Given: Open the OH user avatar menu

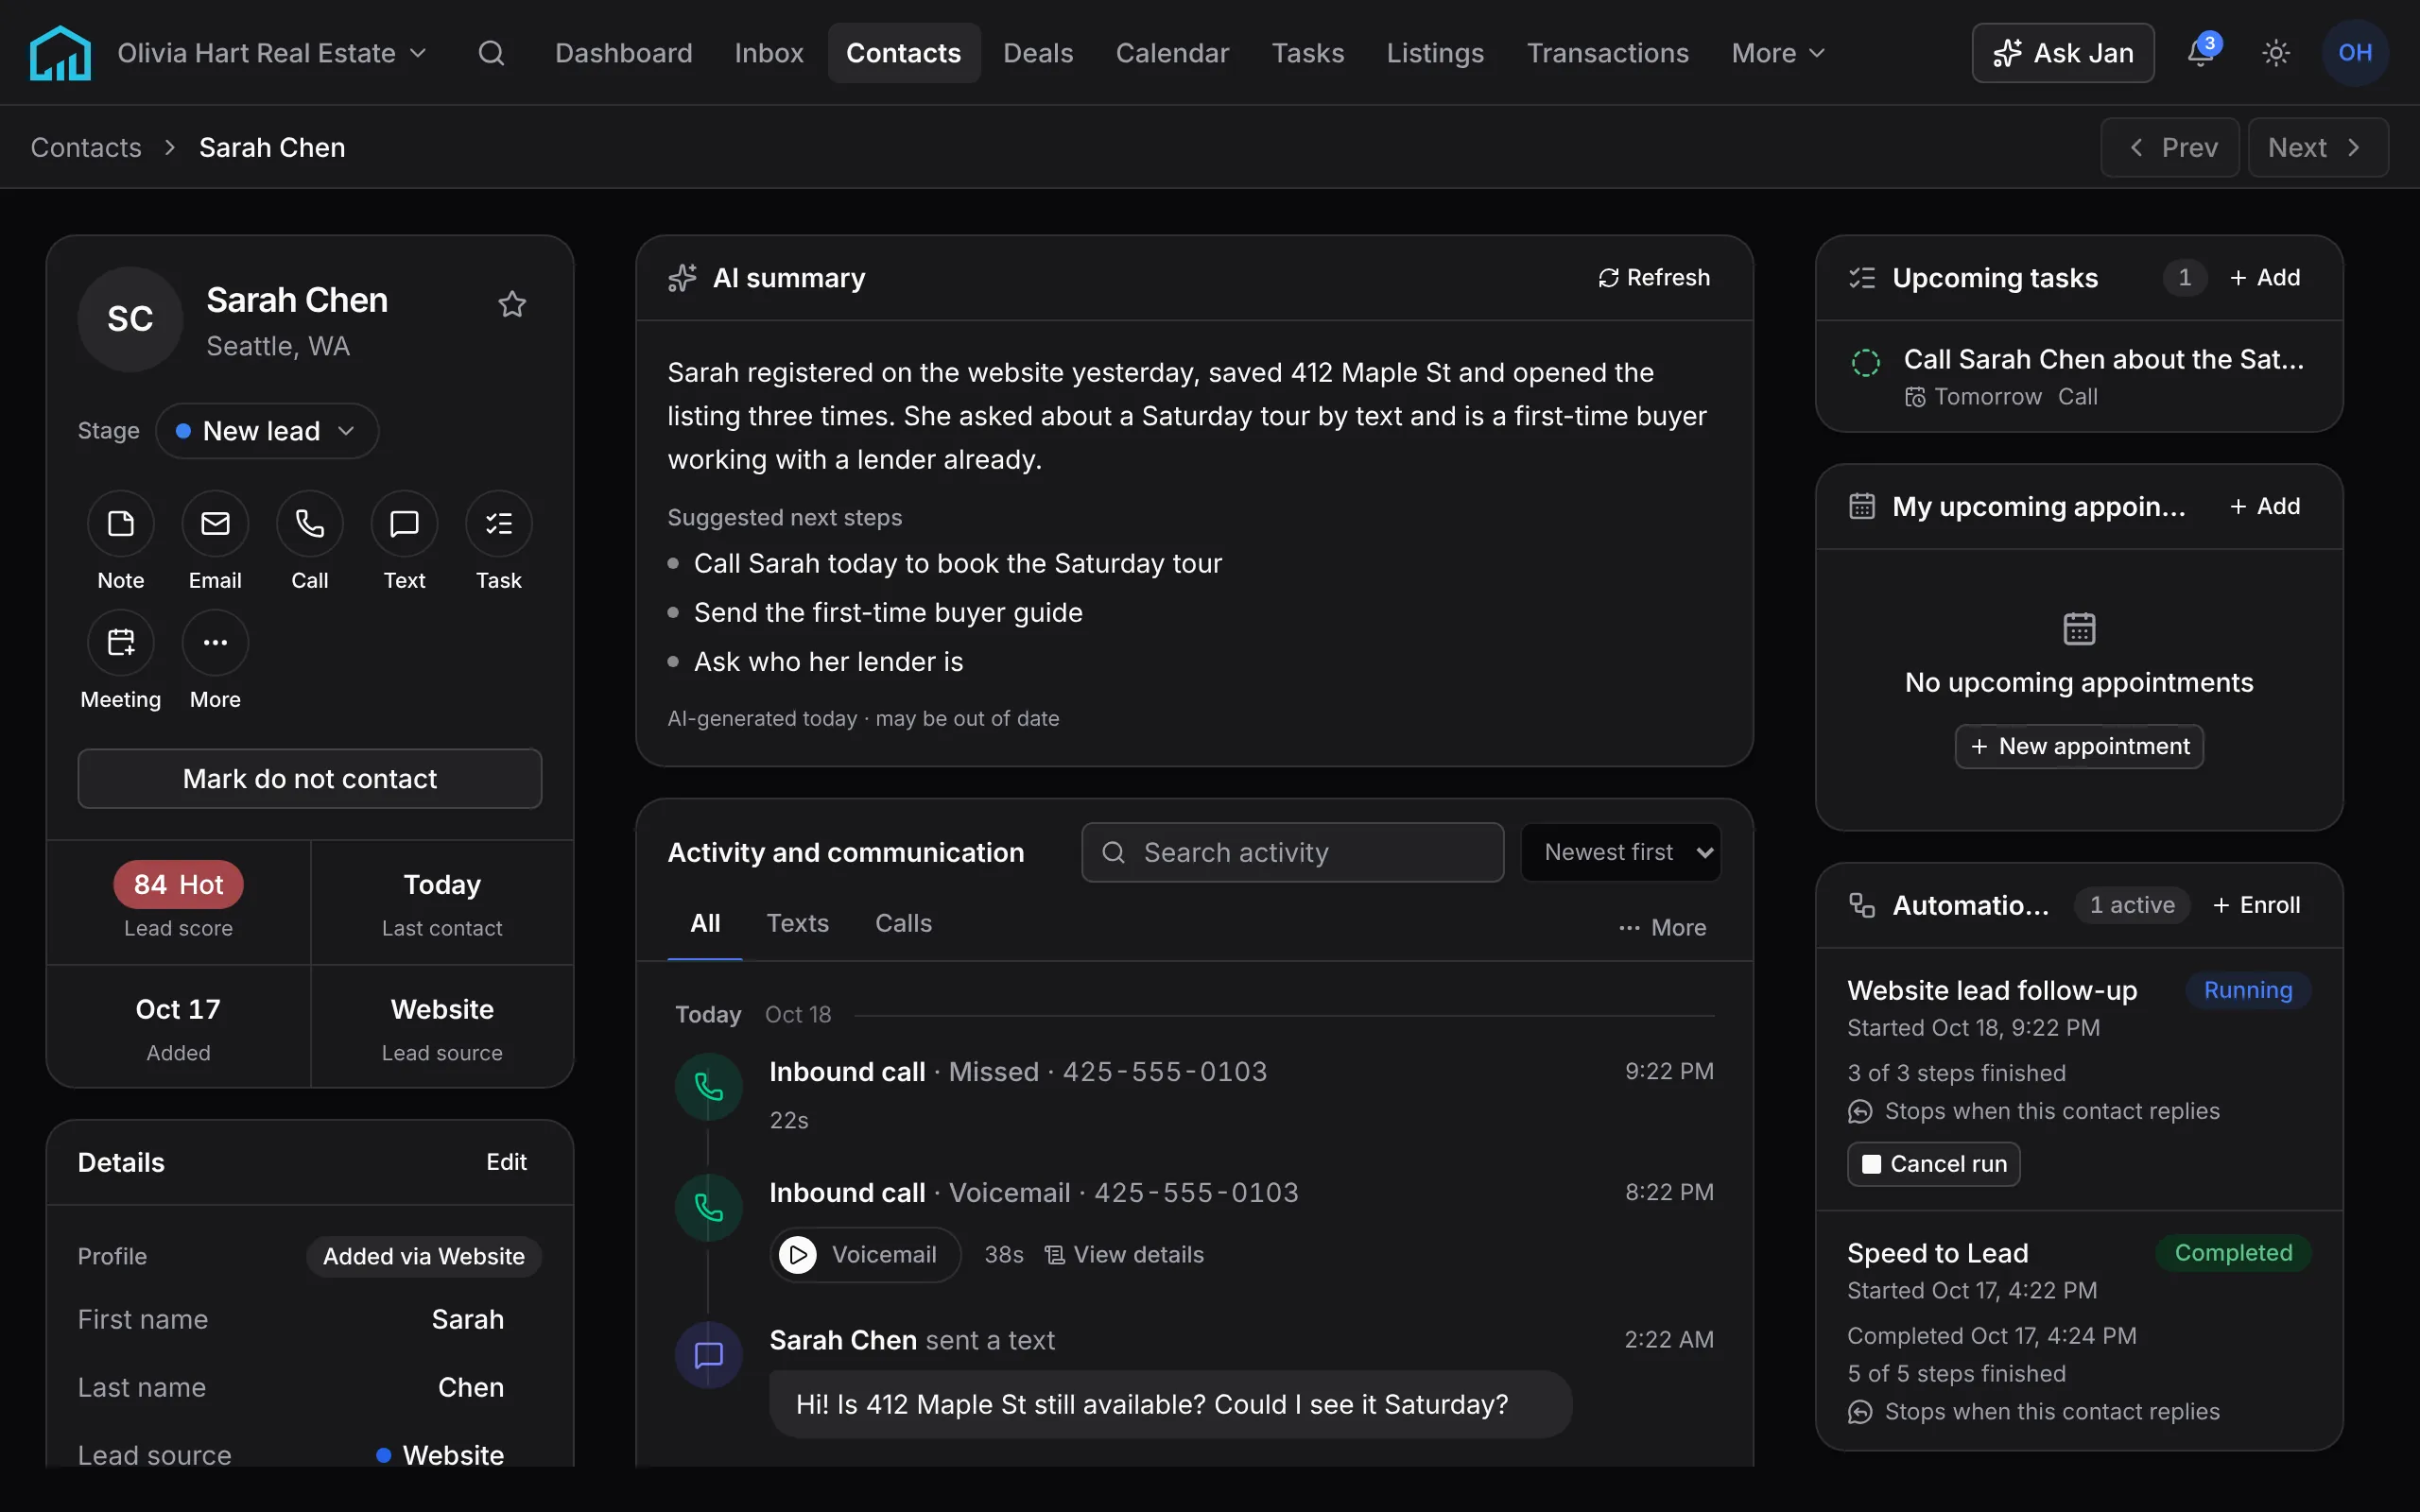Looking at the screenshot, I should coord(2355,53).
